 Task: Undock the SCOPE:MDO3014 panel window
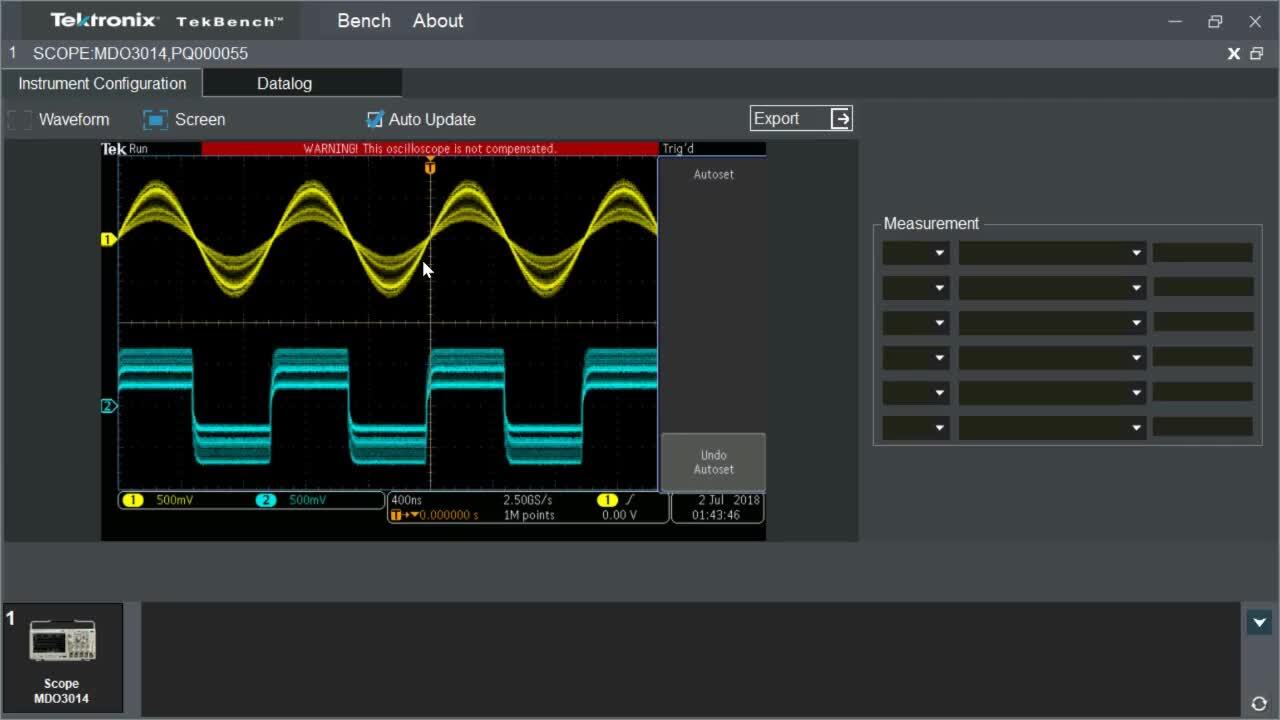click(1257, 54)
